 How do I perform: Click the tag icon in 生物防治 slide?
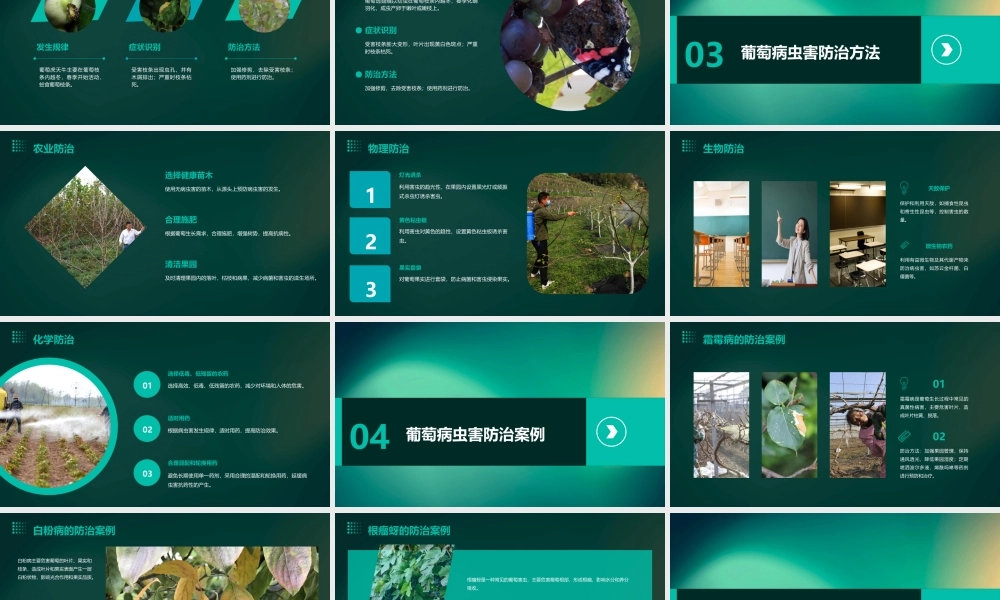point(904,245)
